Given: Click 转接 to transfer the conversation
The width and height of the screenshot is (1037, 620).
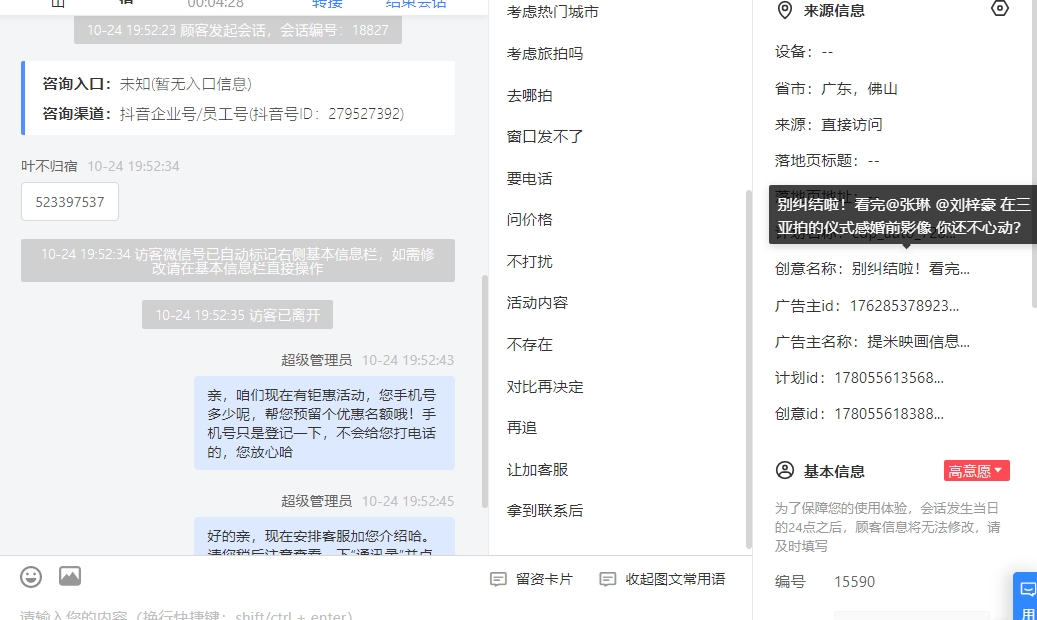Looking at the screenshot, I should pyautogui.click(x=327, y=3).
